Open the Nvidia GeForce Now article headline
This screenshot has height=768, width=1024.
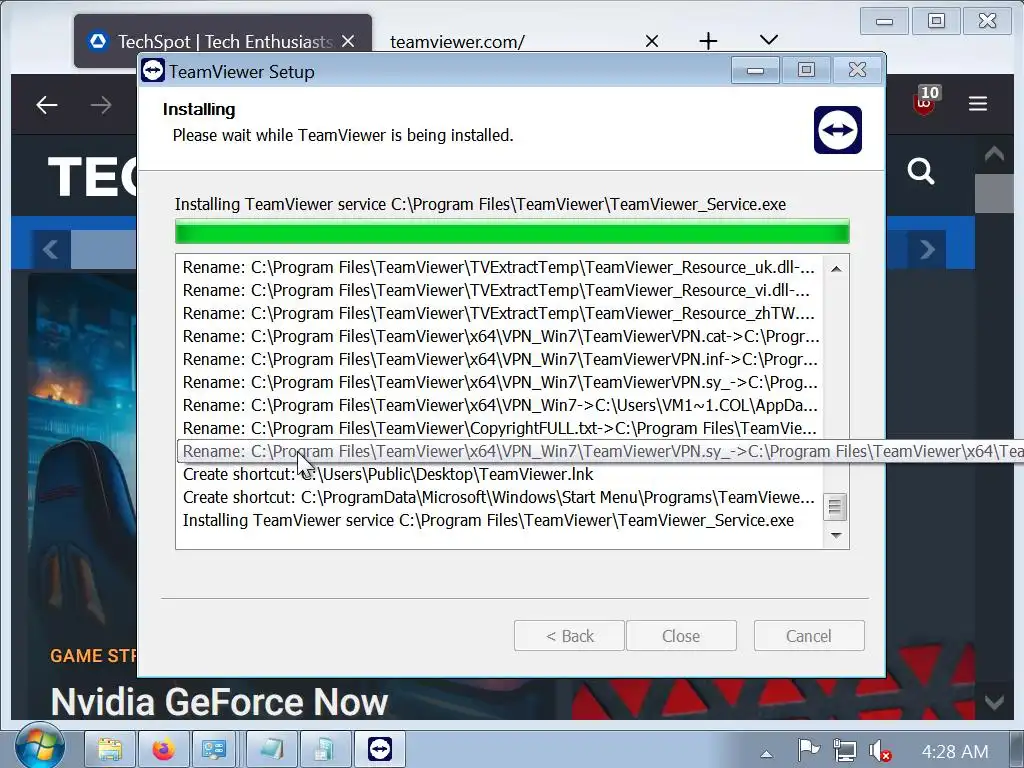point(219,701)
